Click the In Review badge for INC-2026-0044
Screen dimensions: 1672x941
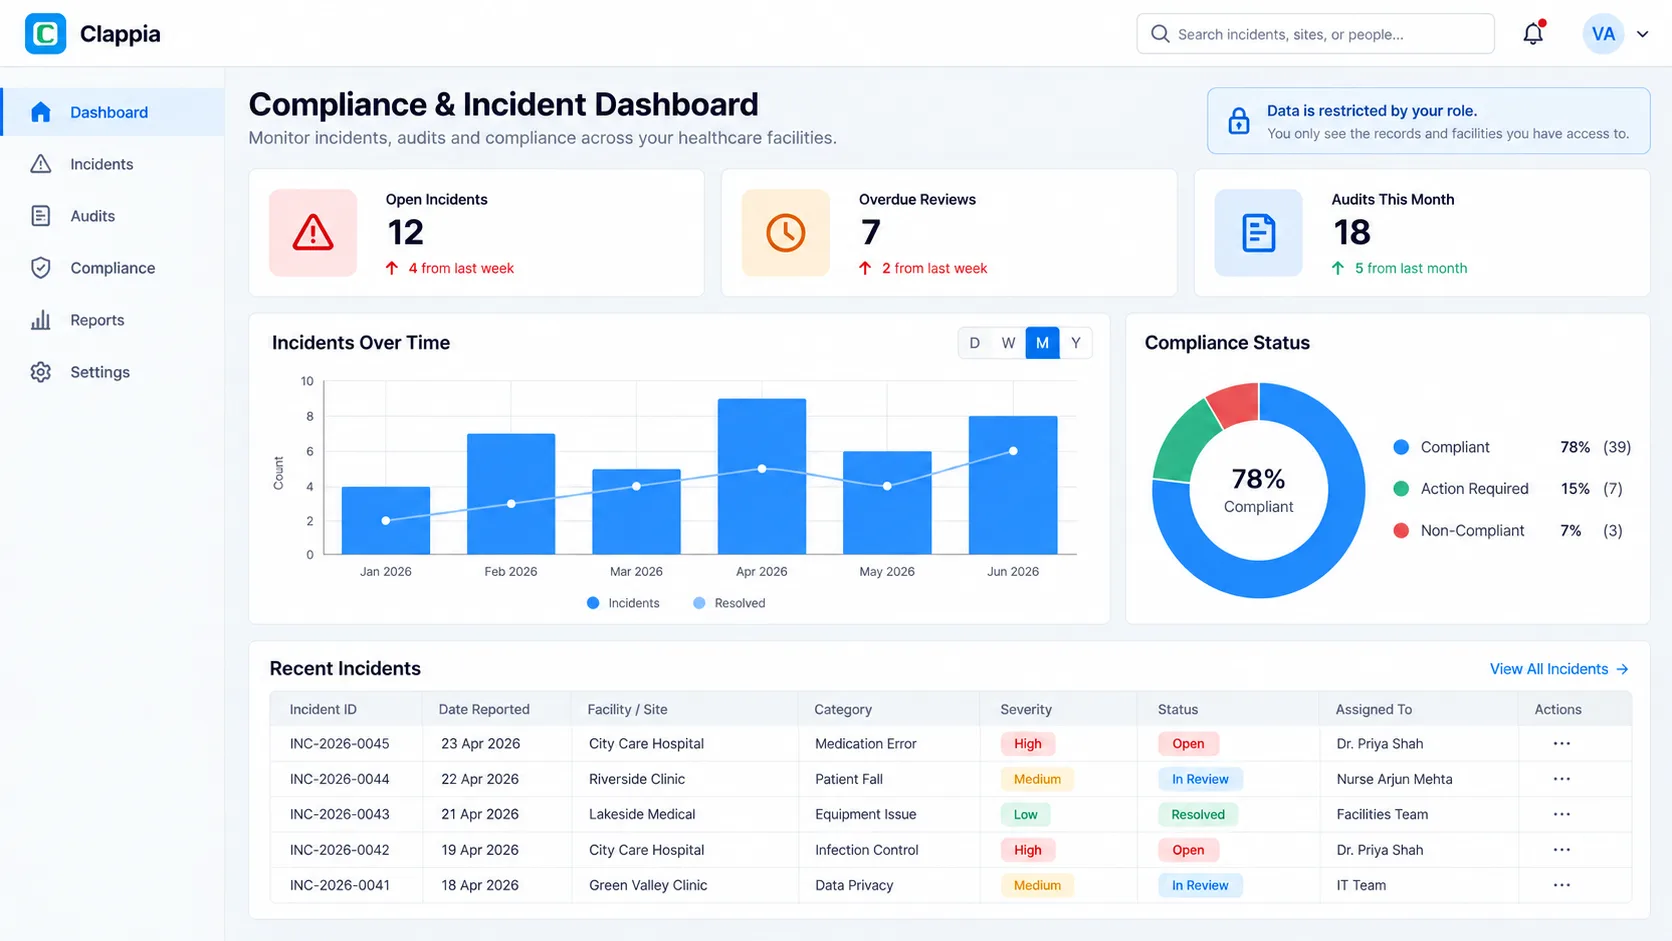(1200, 779)
